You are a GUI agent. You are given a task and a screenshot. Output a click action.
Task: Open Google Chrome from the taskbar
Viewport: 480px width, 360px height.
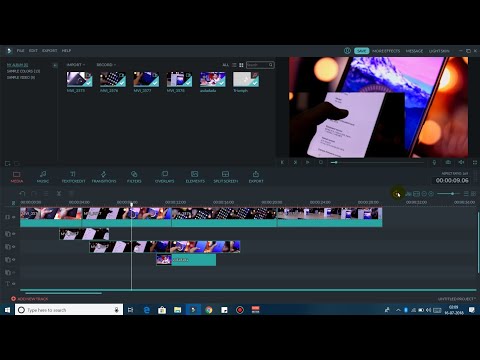[209, 310]
